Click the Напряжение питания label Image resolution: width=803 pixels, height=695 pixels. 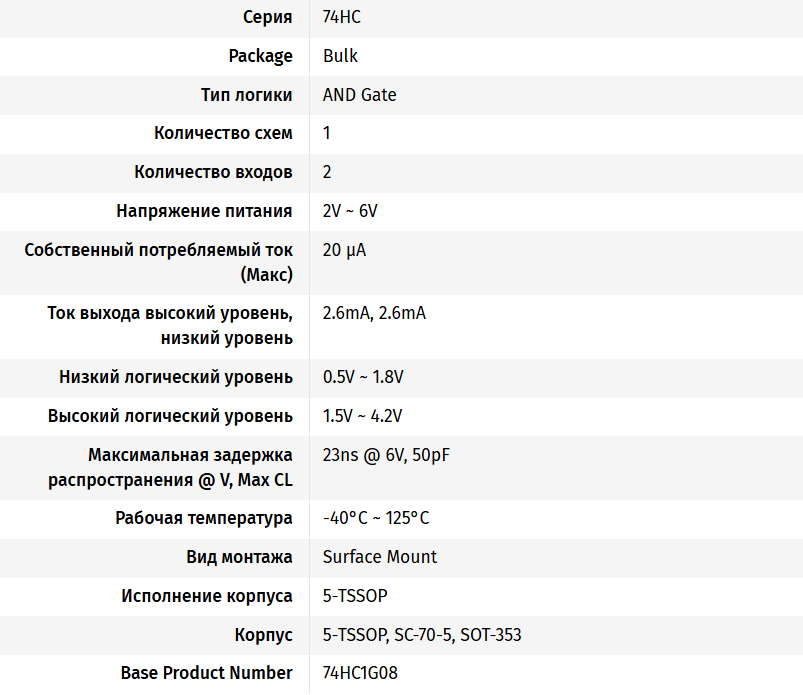[204, 211]
